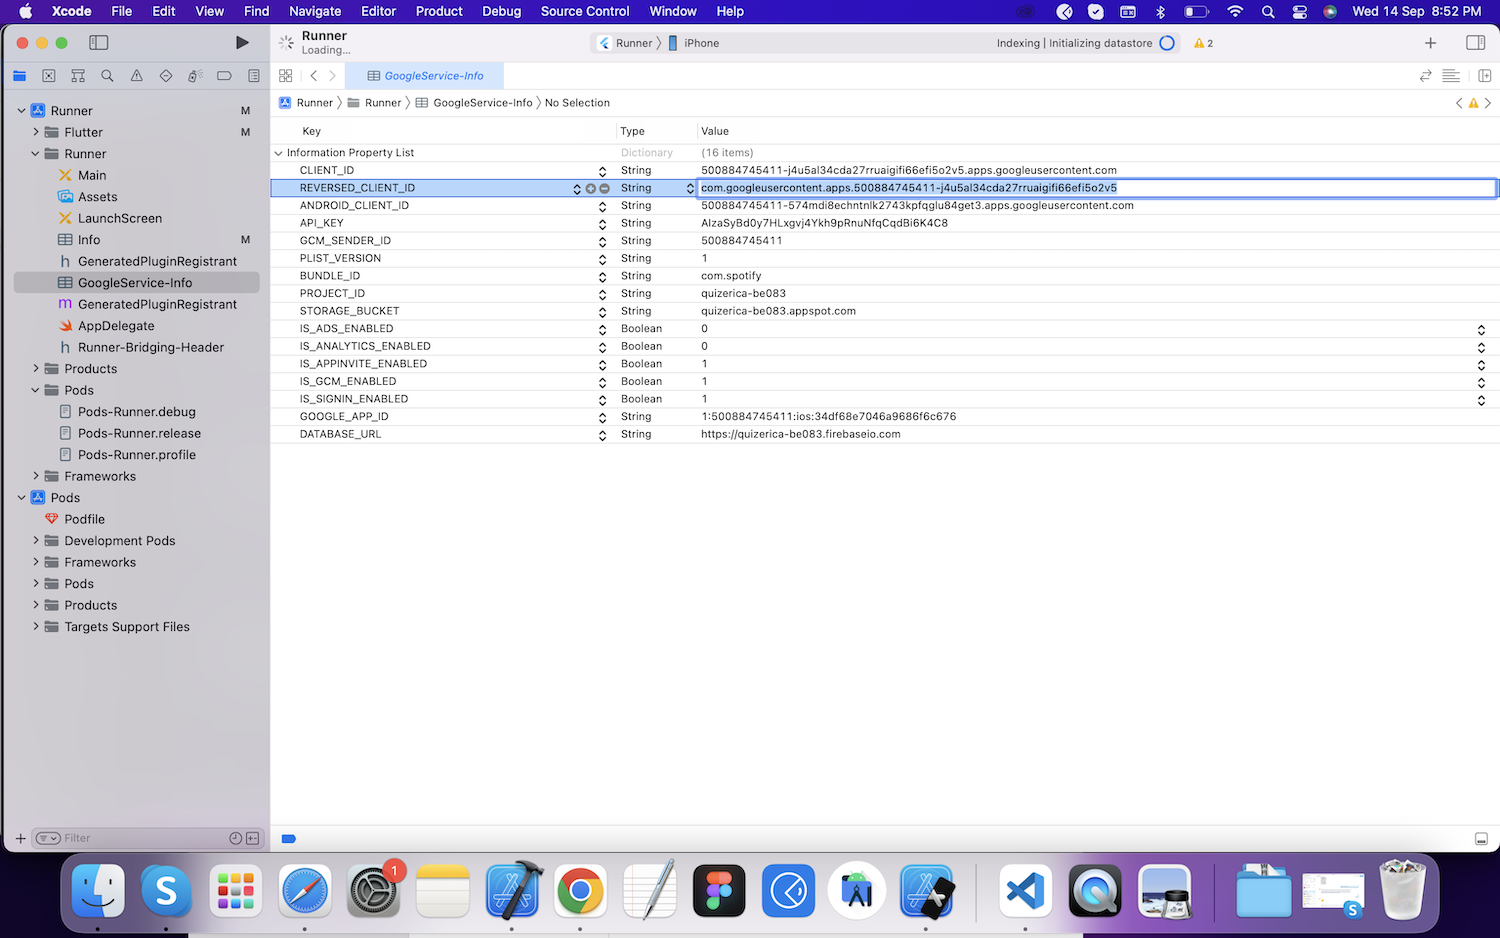
Task: Run the project with the Play button
Action: [242, 42]
